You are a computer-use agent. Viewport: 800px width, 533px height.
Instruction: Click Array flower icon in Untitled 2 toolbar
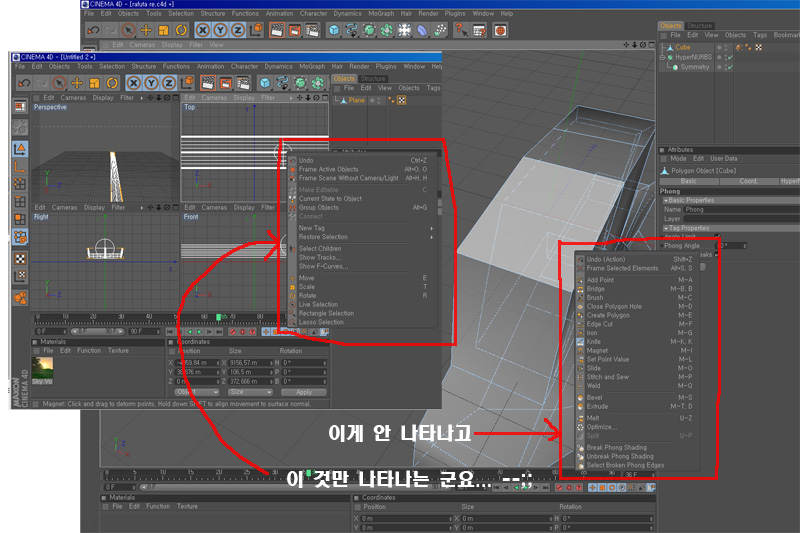pos(318,83)
